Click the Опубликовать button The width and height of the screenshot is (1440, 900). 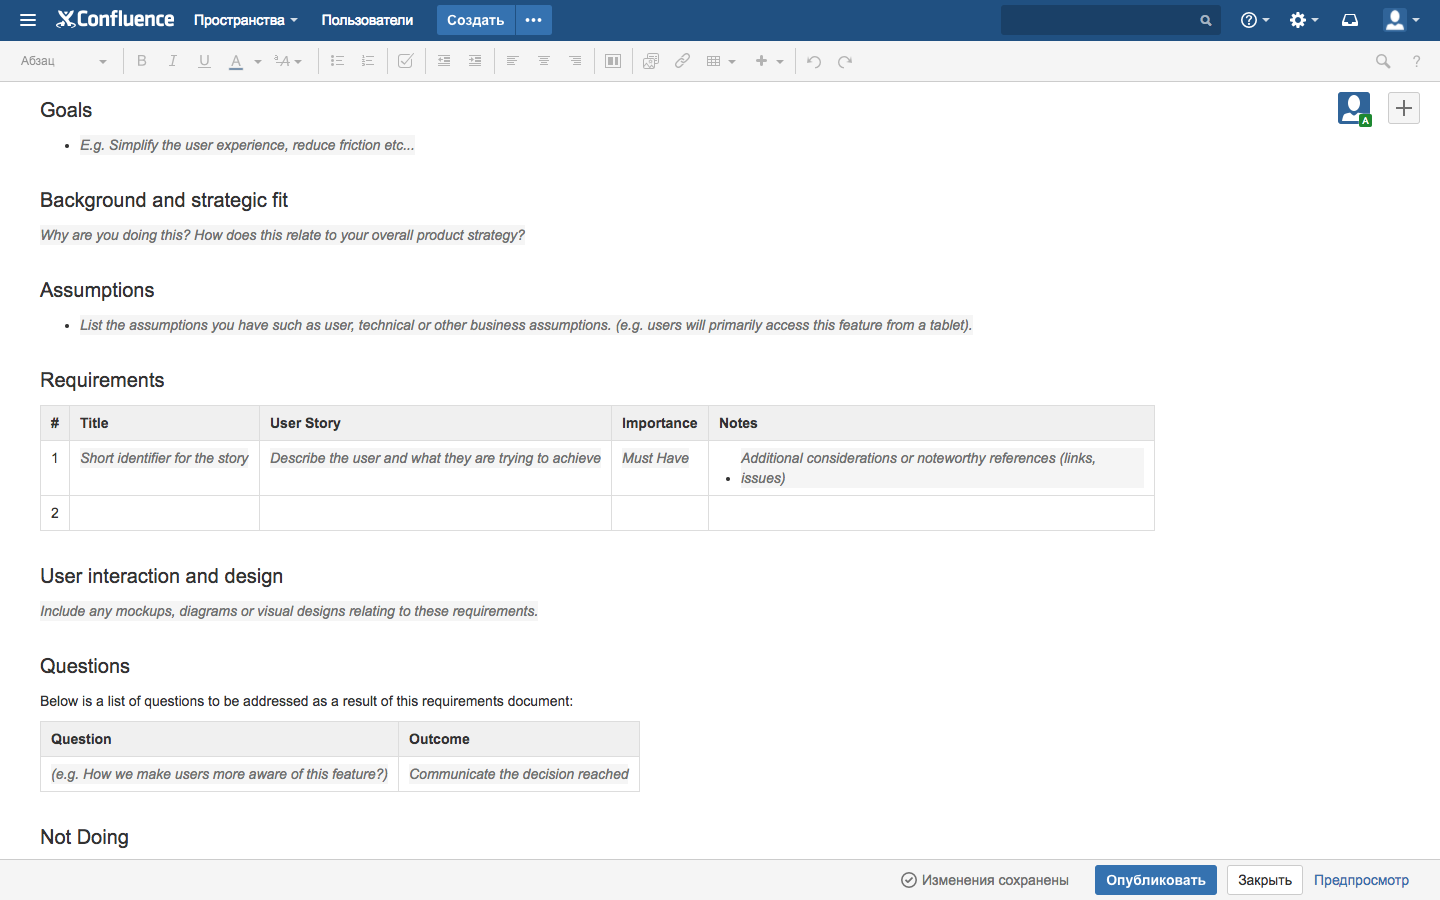(1155, 880)
